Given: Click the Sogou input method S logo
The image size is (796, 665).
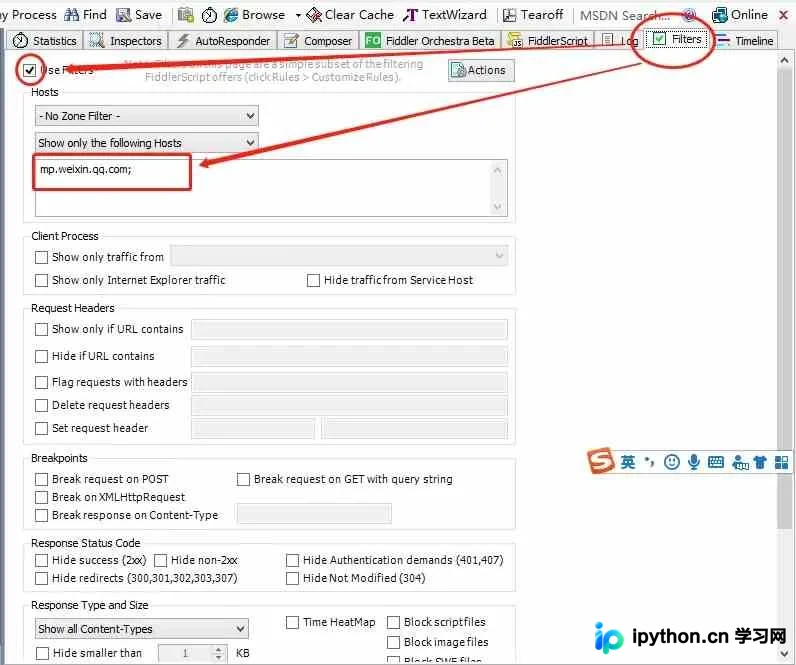Looking at the screenshot, I should [600, 461].
